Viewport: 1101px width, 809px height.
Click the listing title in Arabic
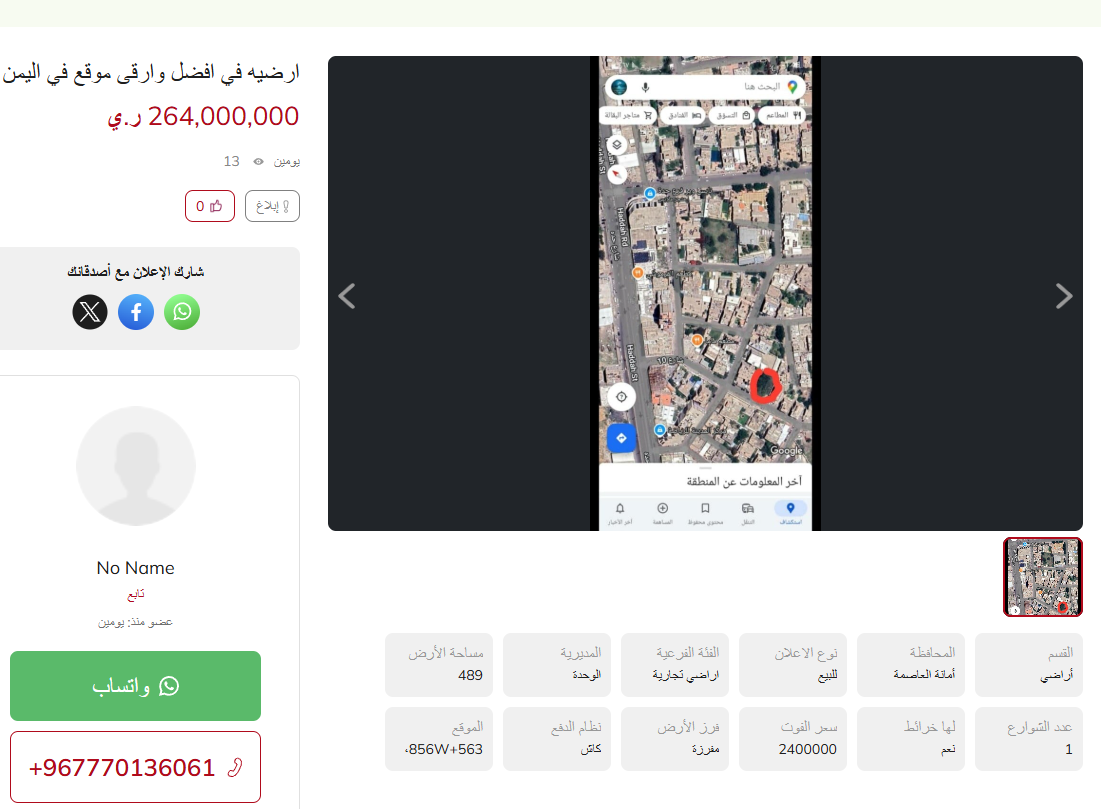(151, 73)
